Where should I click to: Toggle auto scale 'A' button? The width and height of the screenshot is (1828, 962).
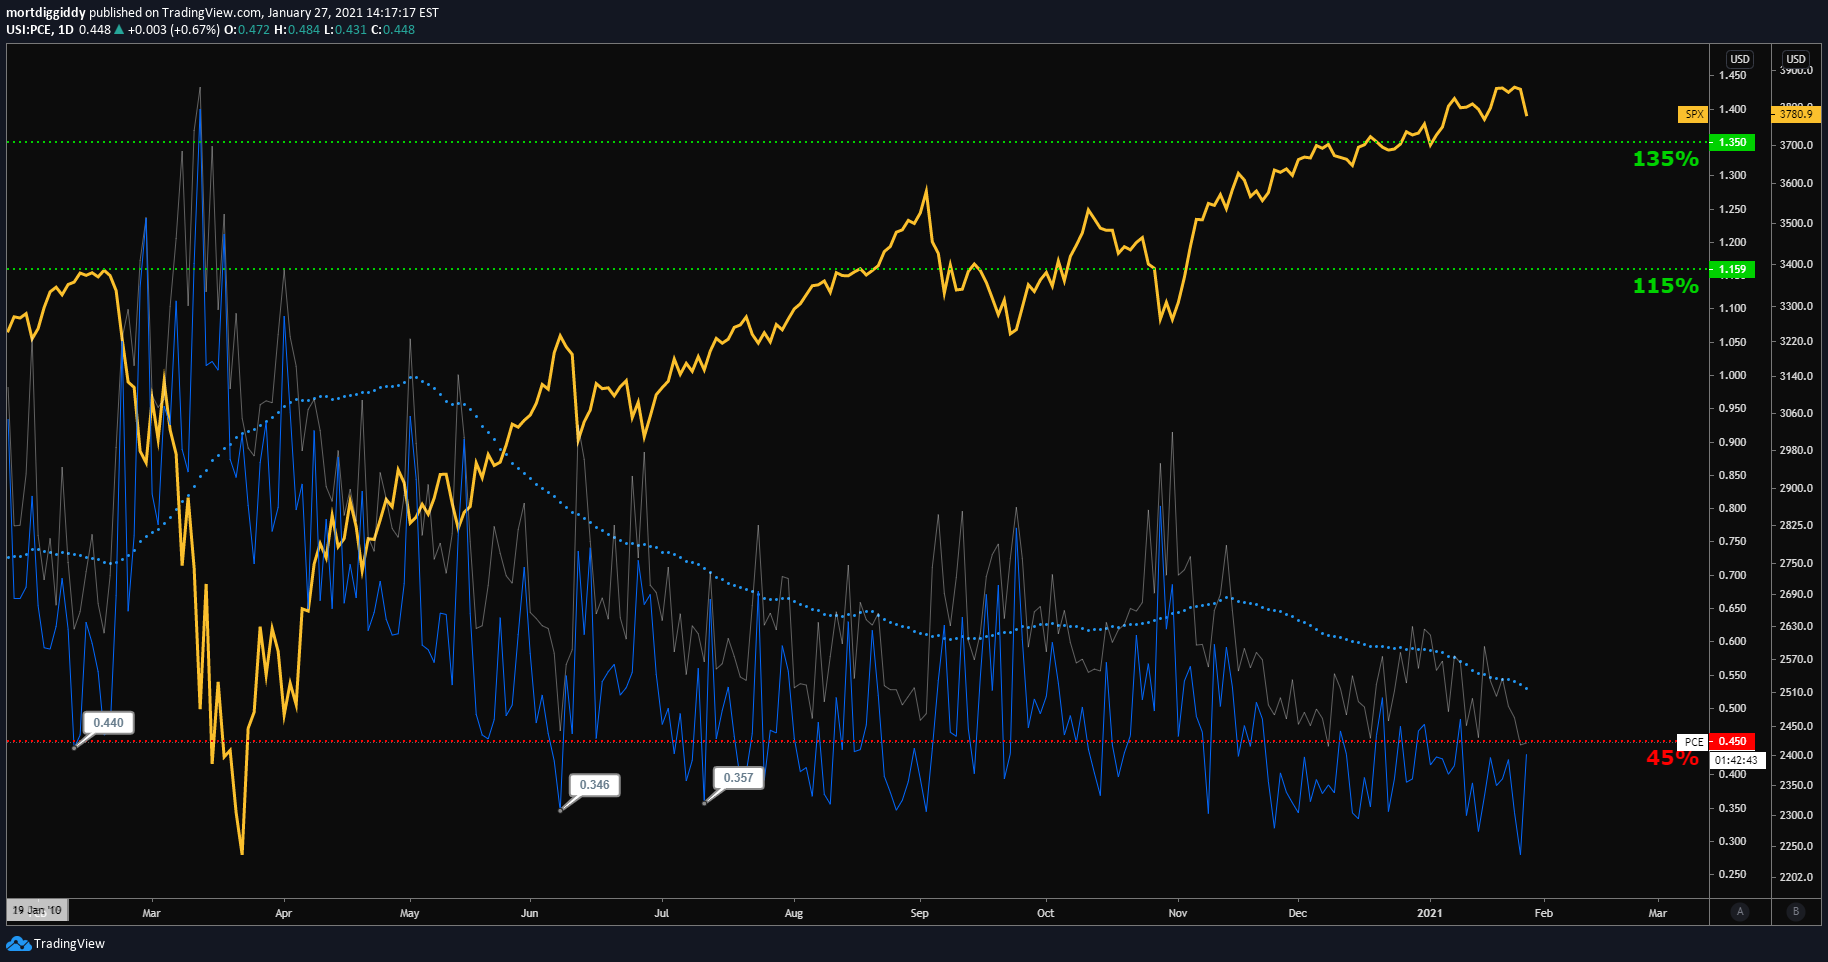[x=1740, y=911]
